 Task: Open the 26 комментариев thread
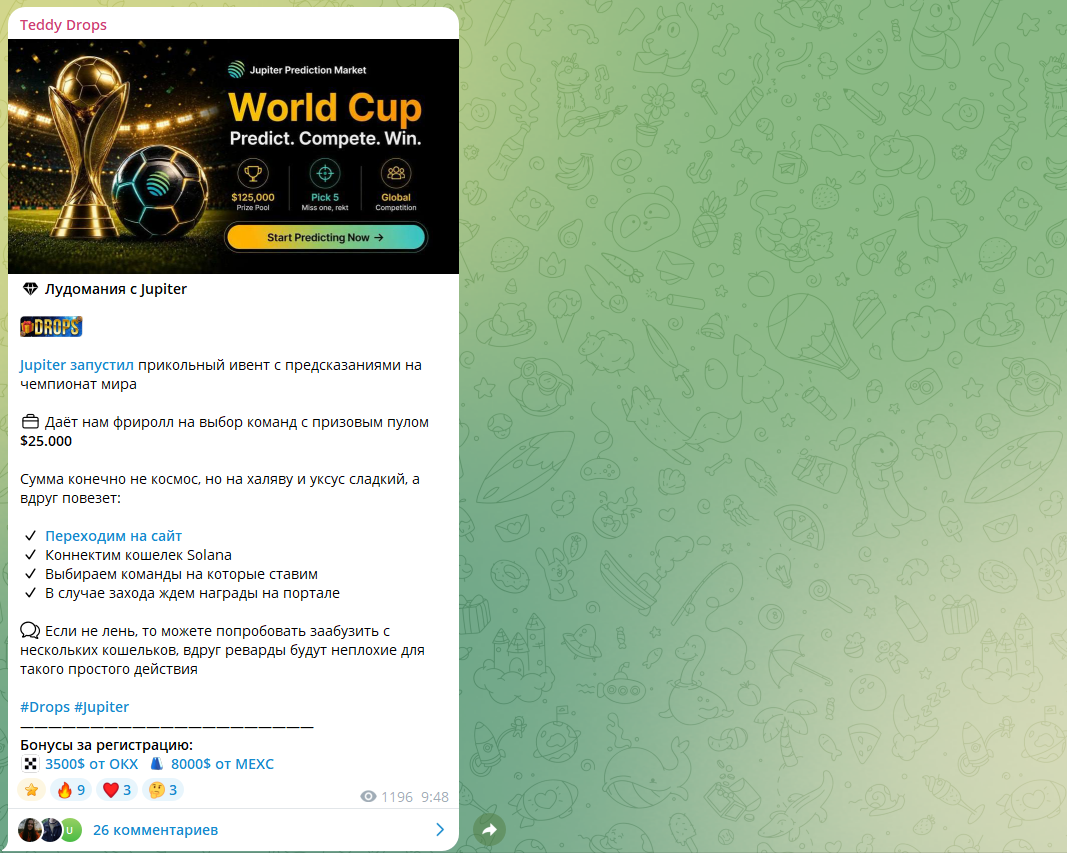coord(233,830)
